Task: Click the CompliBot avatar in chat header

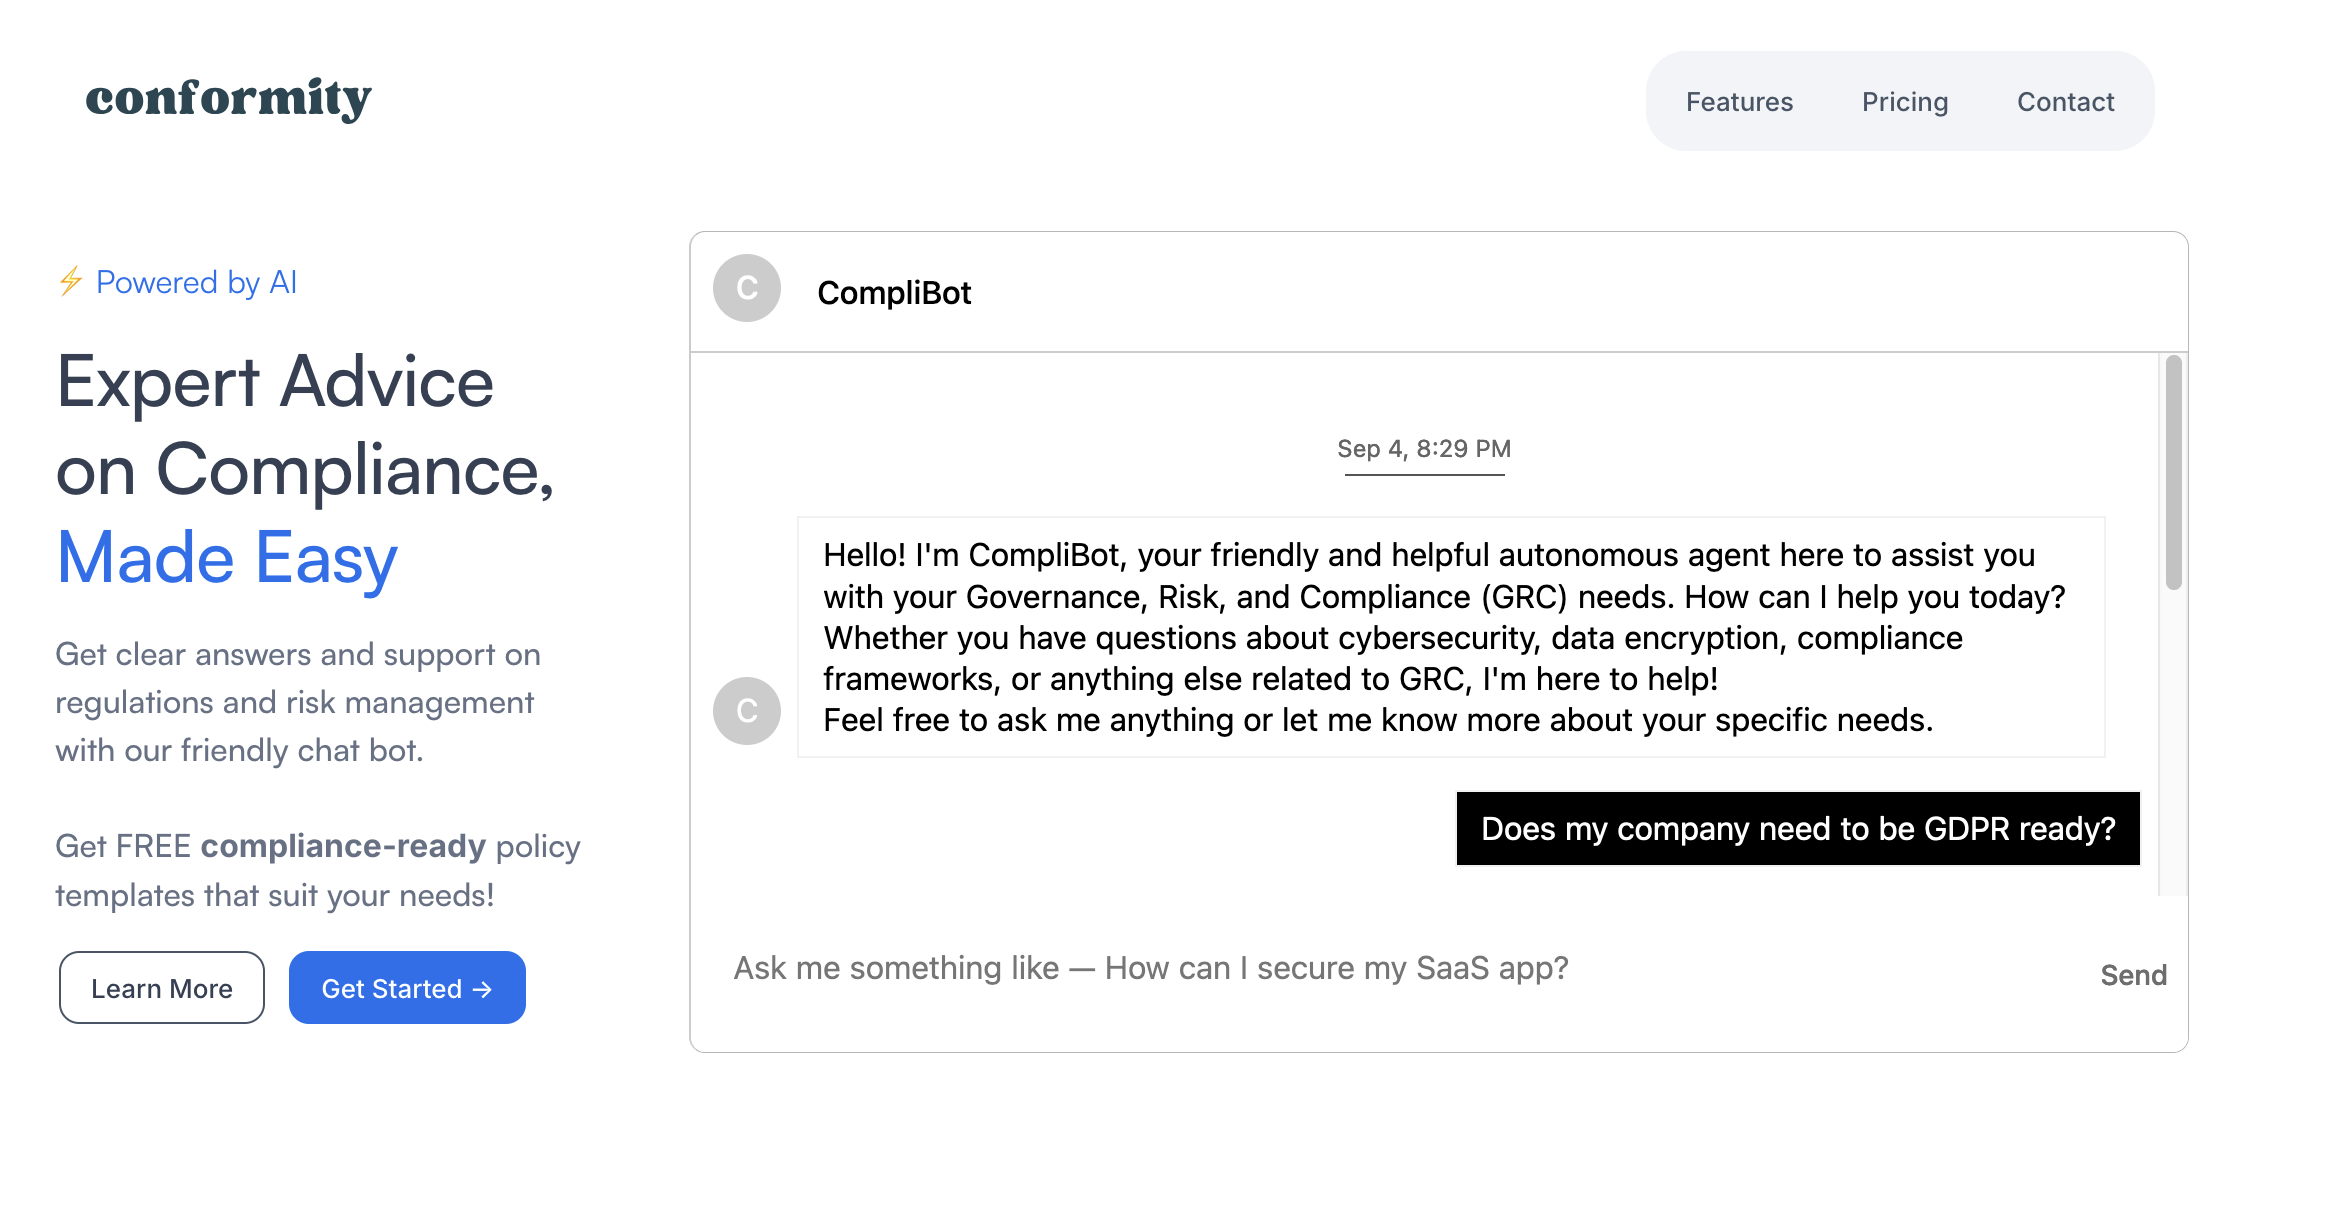Action: (746, 289)
